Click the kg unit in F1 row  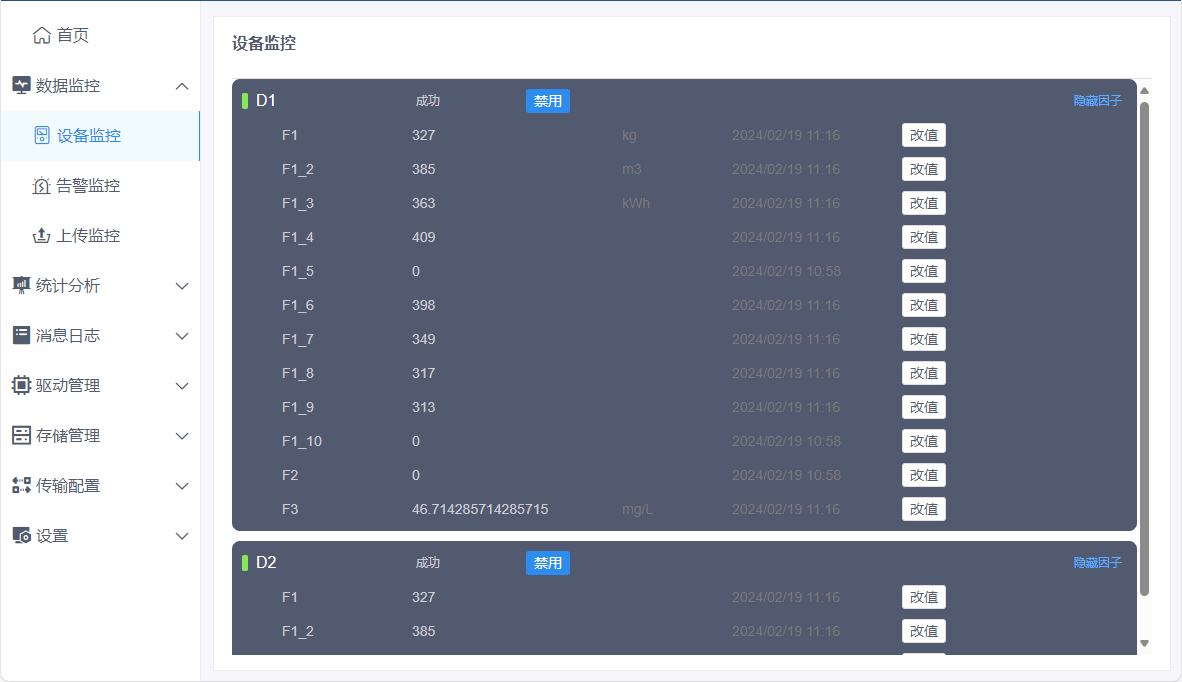point(629,136)
